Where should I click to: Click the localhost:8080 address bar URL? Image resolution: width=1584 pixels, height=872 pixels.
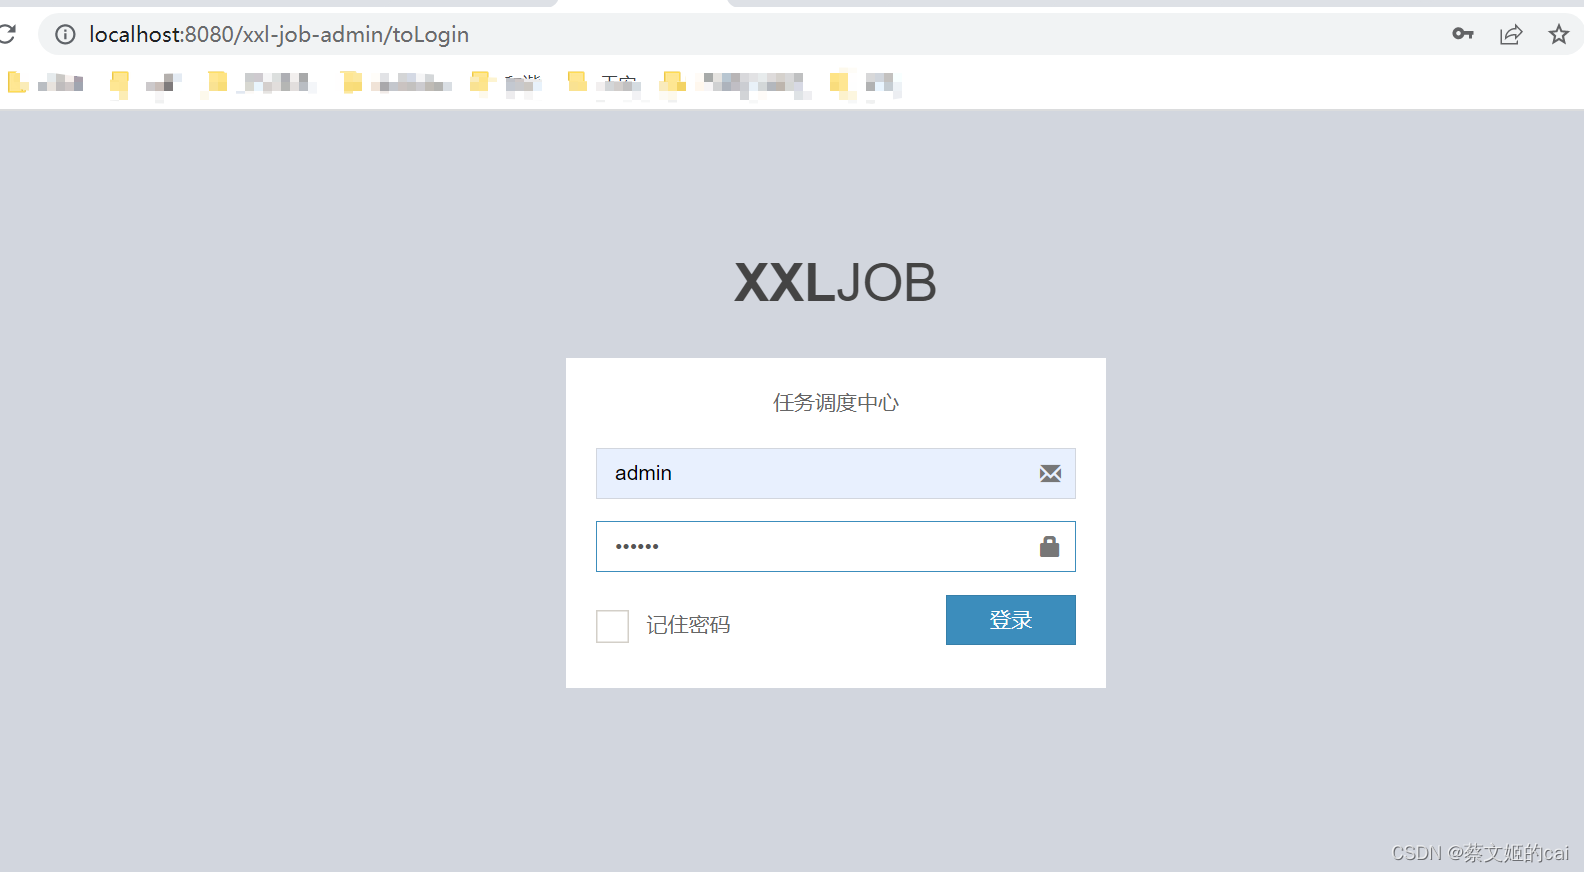[279, 34]
